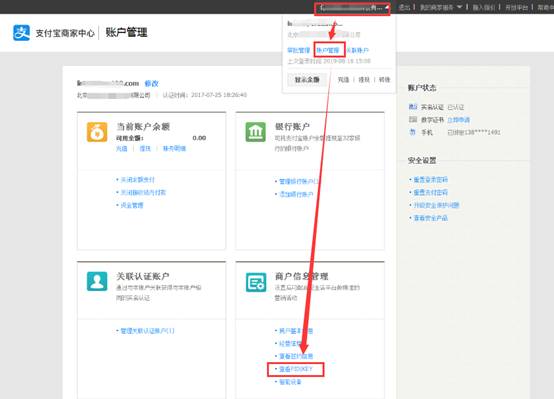Screen dimensions: 554x399
Task: Click the 关闭余额支付 link
Action: tap(138, 180)
